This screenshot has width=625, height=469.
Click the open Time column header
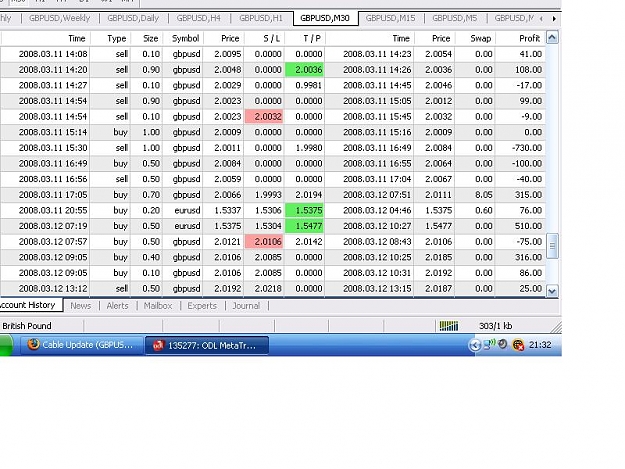[x=45, y=38]
